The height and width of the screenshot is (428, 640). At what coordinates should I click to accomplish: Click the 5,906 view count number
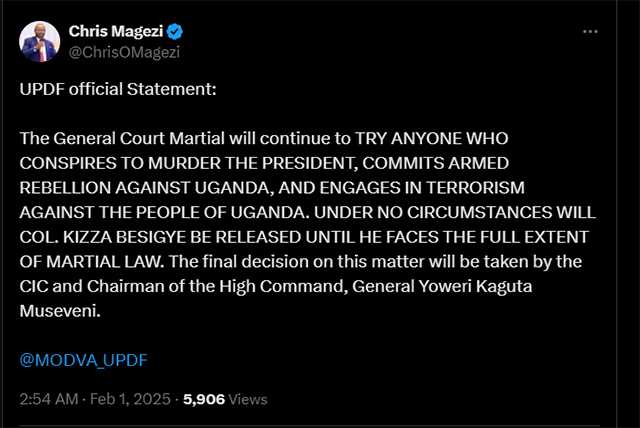[205, 399]
